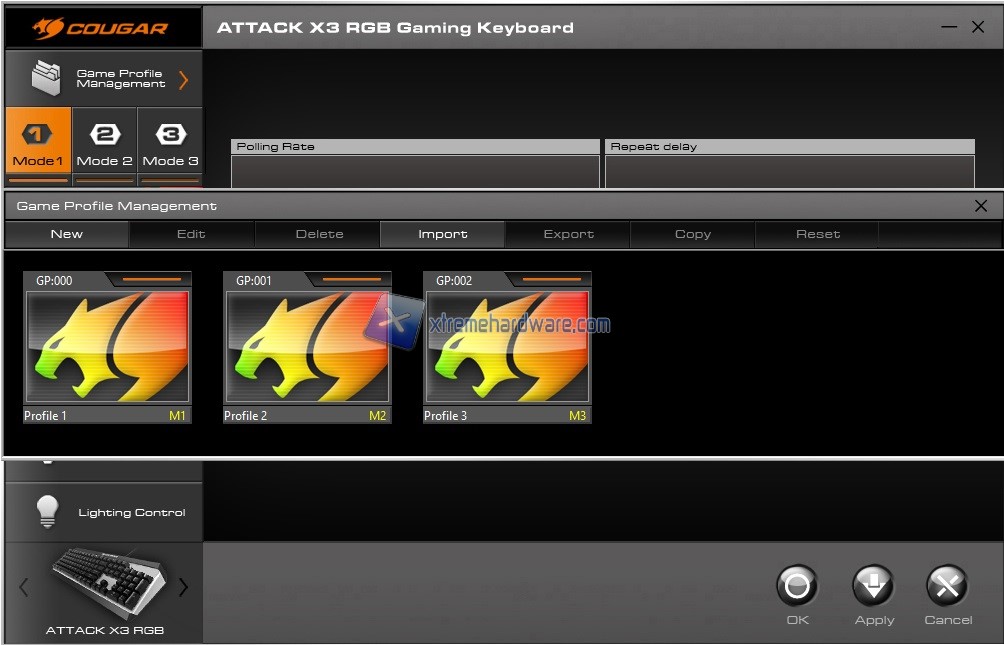Click the Apply download-arrow icon

873,586
